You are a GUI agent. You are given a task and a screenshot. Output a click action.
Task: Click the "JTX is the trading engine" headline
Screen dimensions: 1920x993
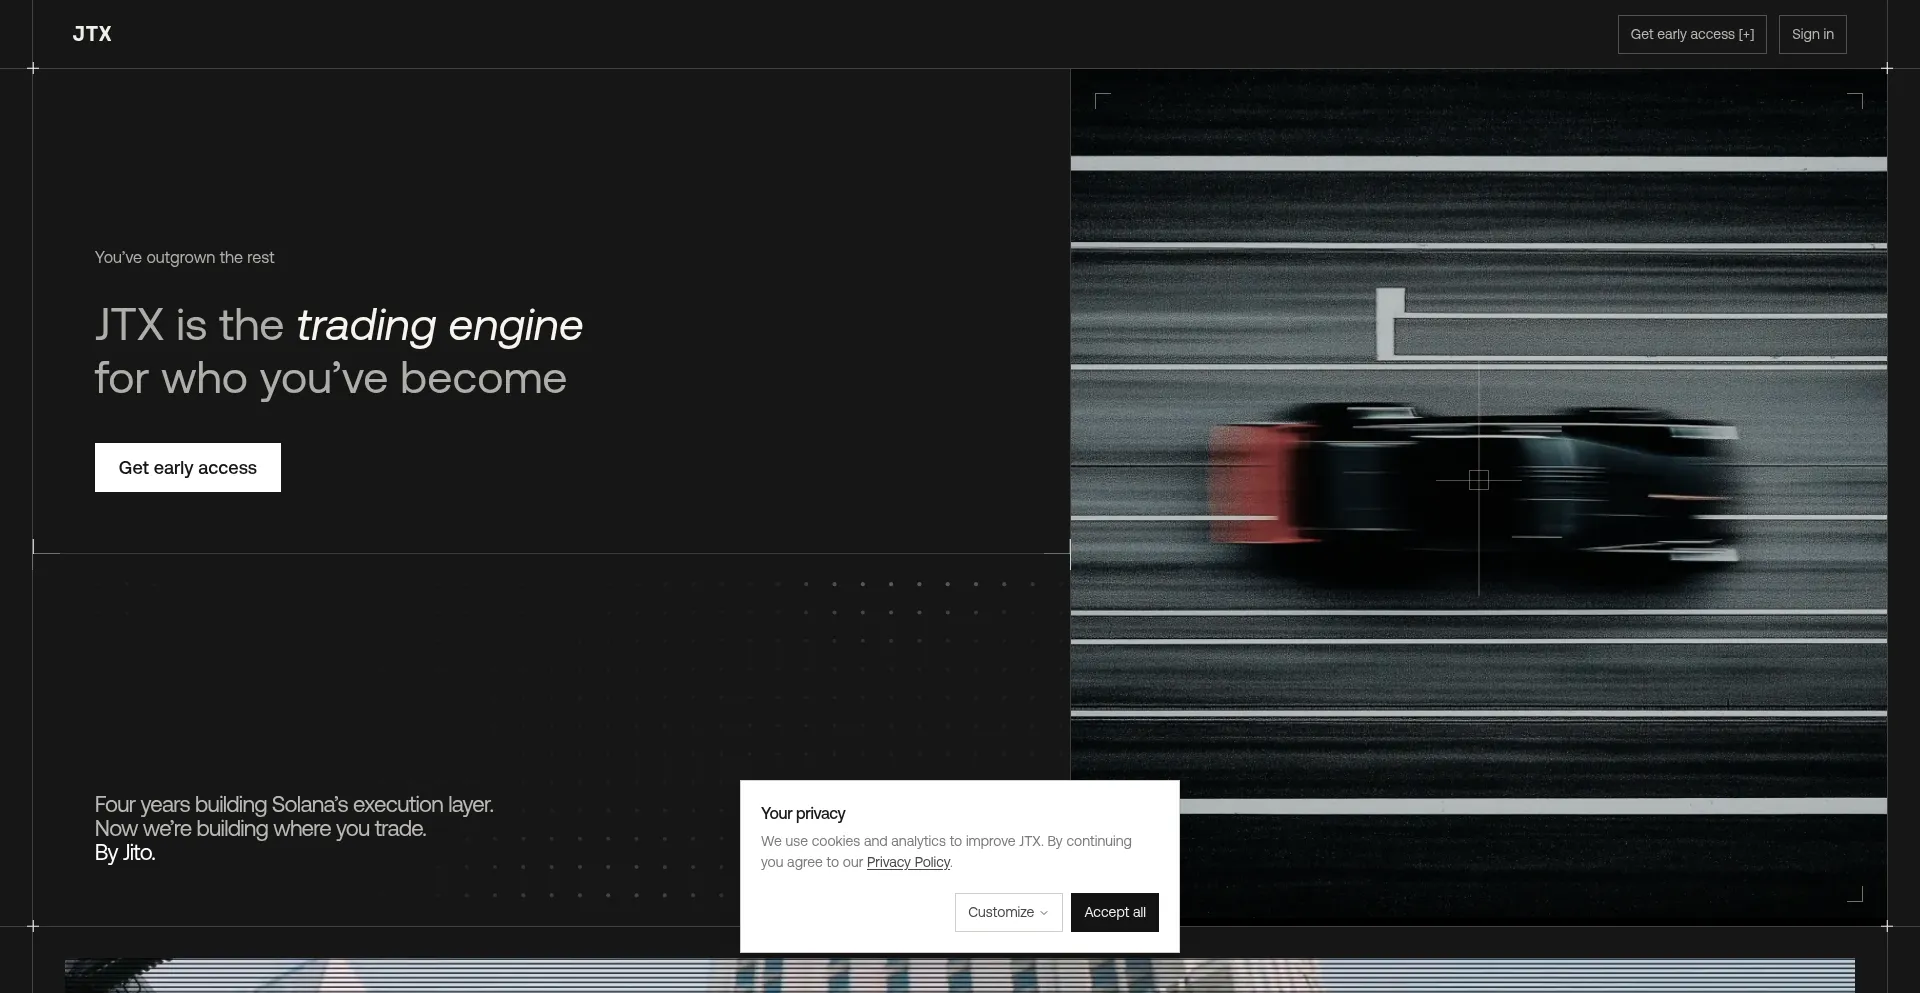[339, 325]
